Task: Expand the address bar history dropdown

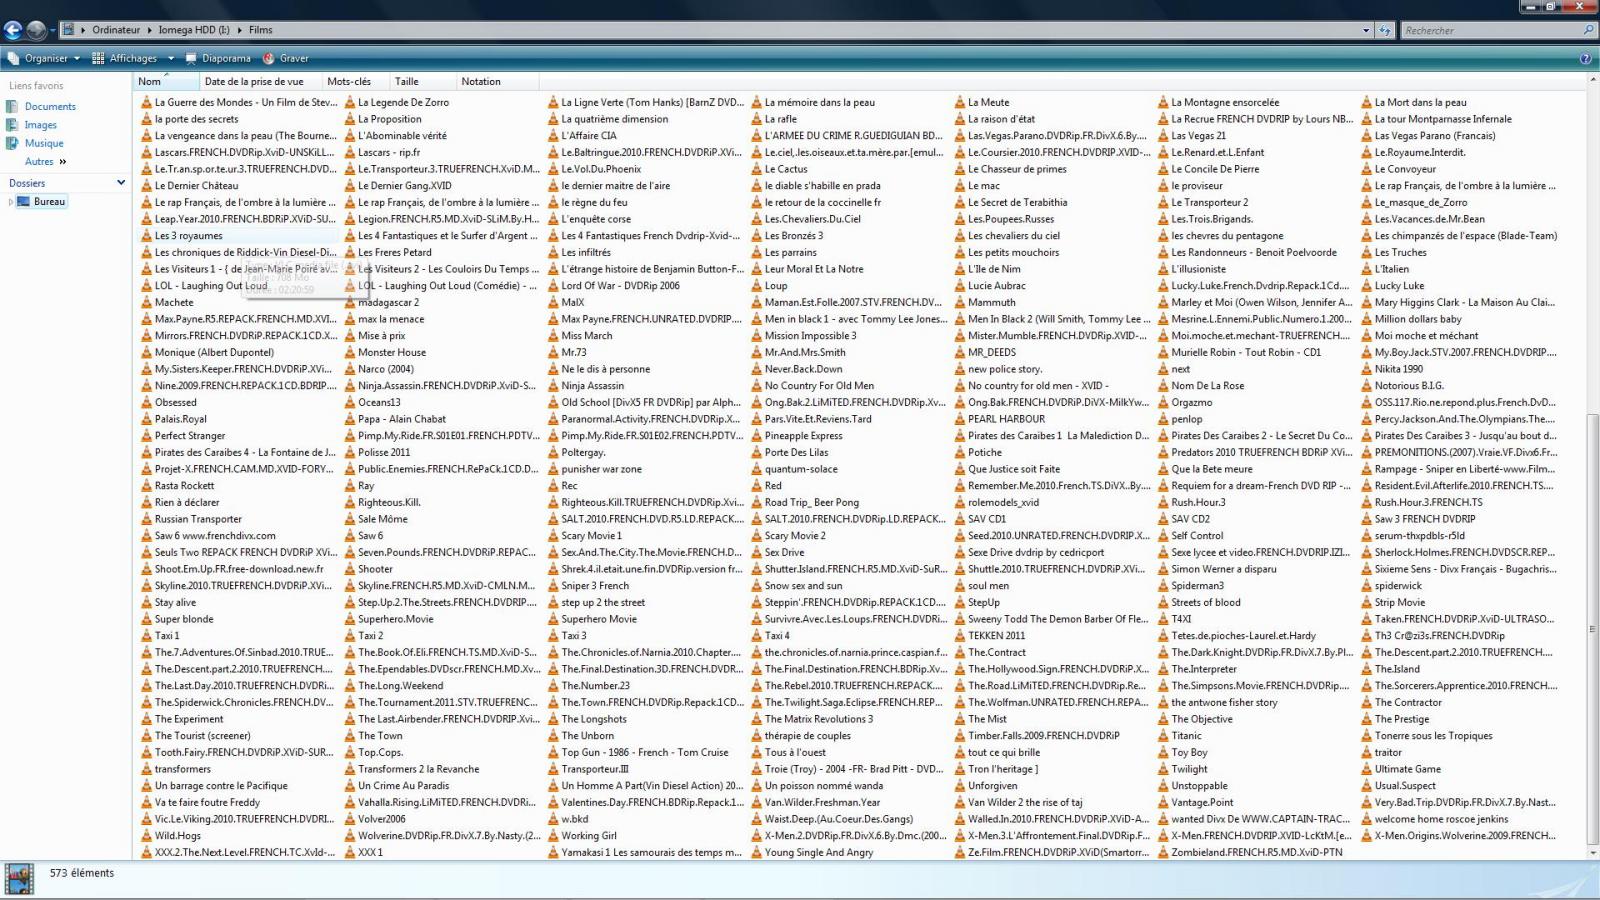Action: (1366, 30)
